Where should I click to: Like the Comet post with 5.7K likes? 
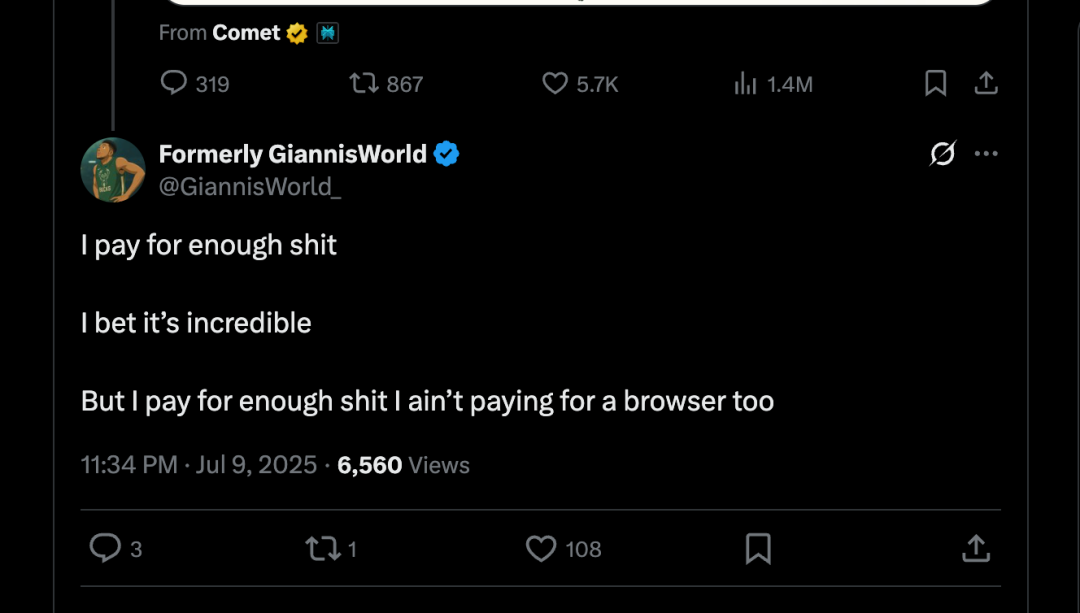pos(555,84)
